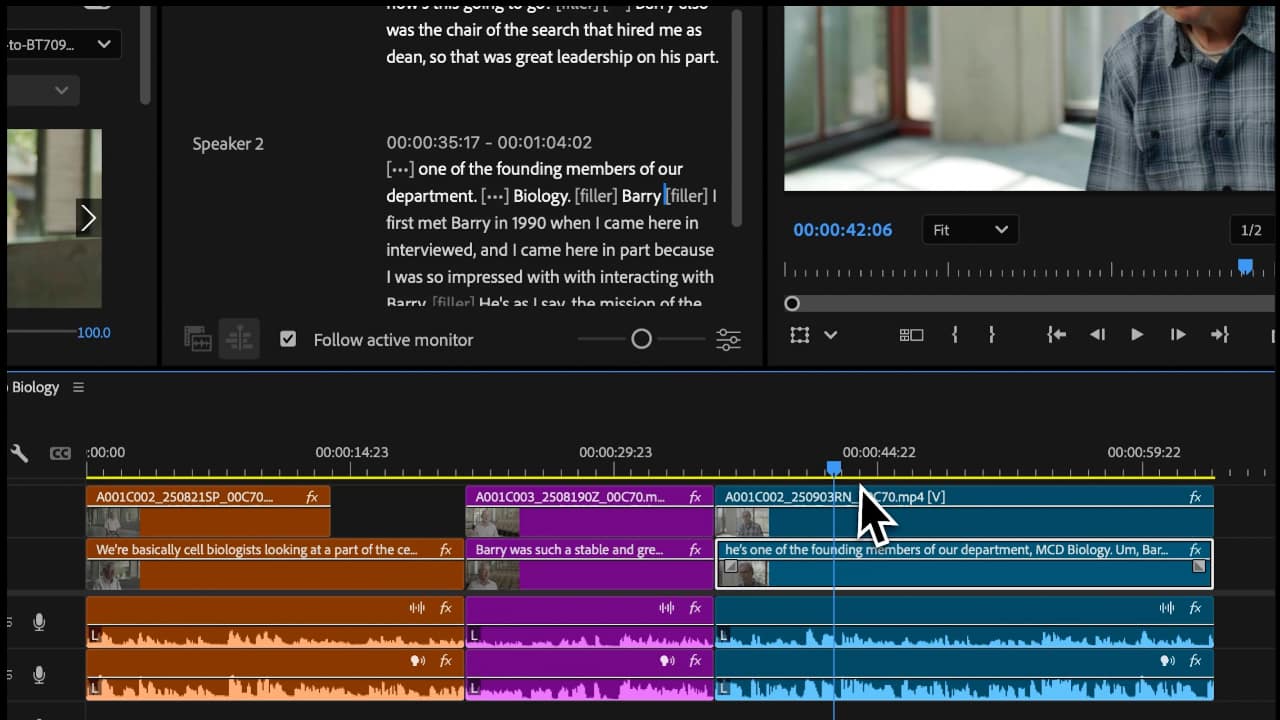Click the transcript panel scrollbar
This screenshot has height=720, width=1280.
pos(737,118)
